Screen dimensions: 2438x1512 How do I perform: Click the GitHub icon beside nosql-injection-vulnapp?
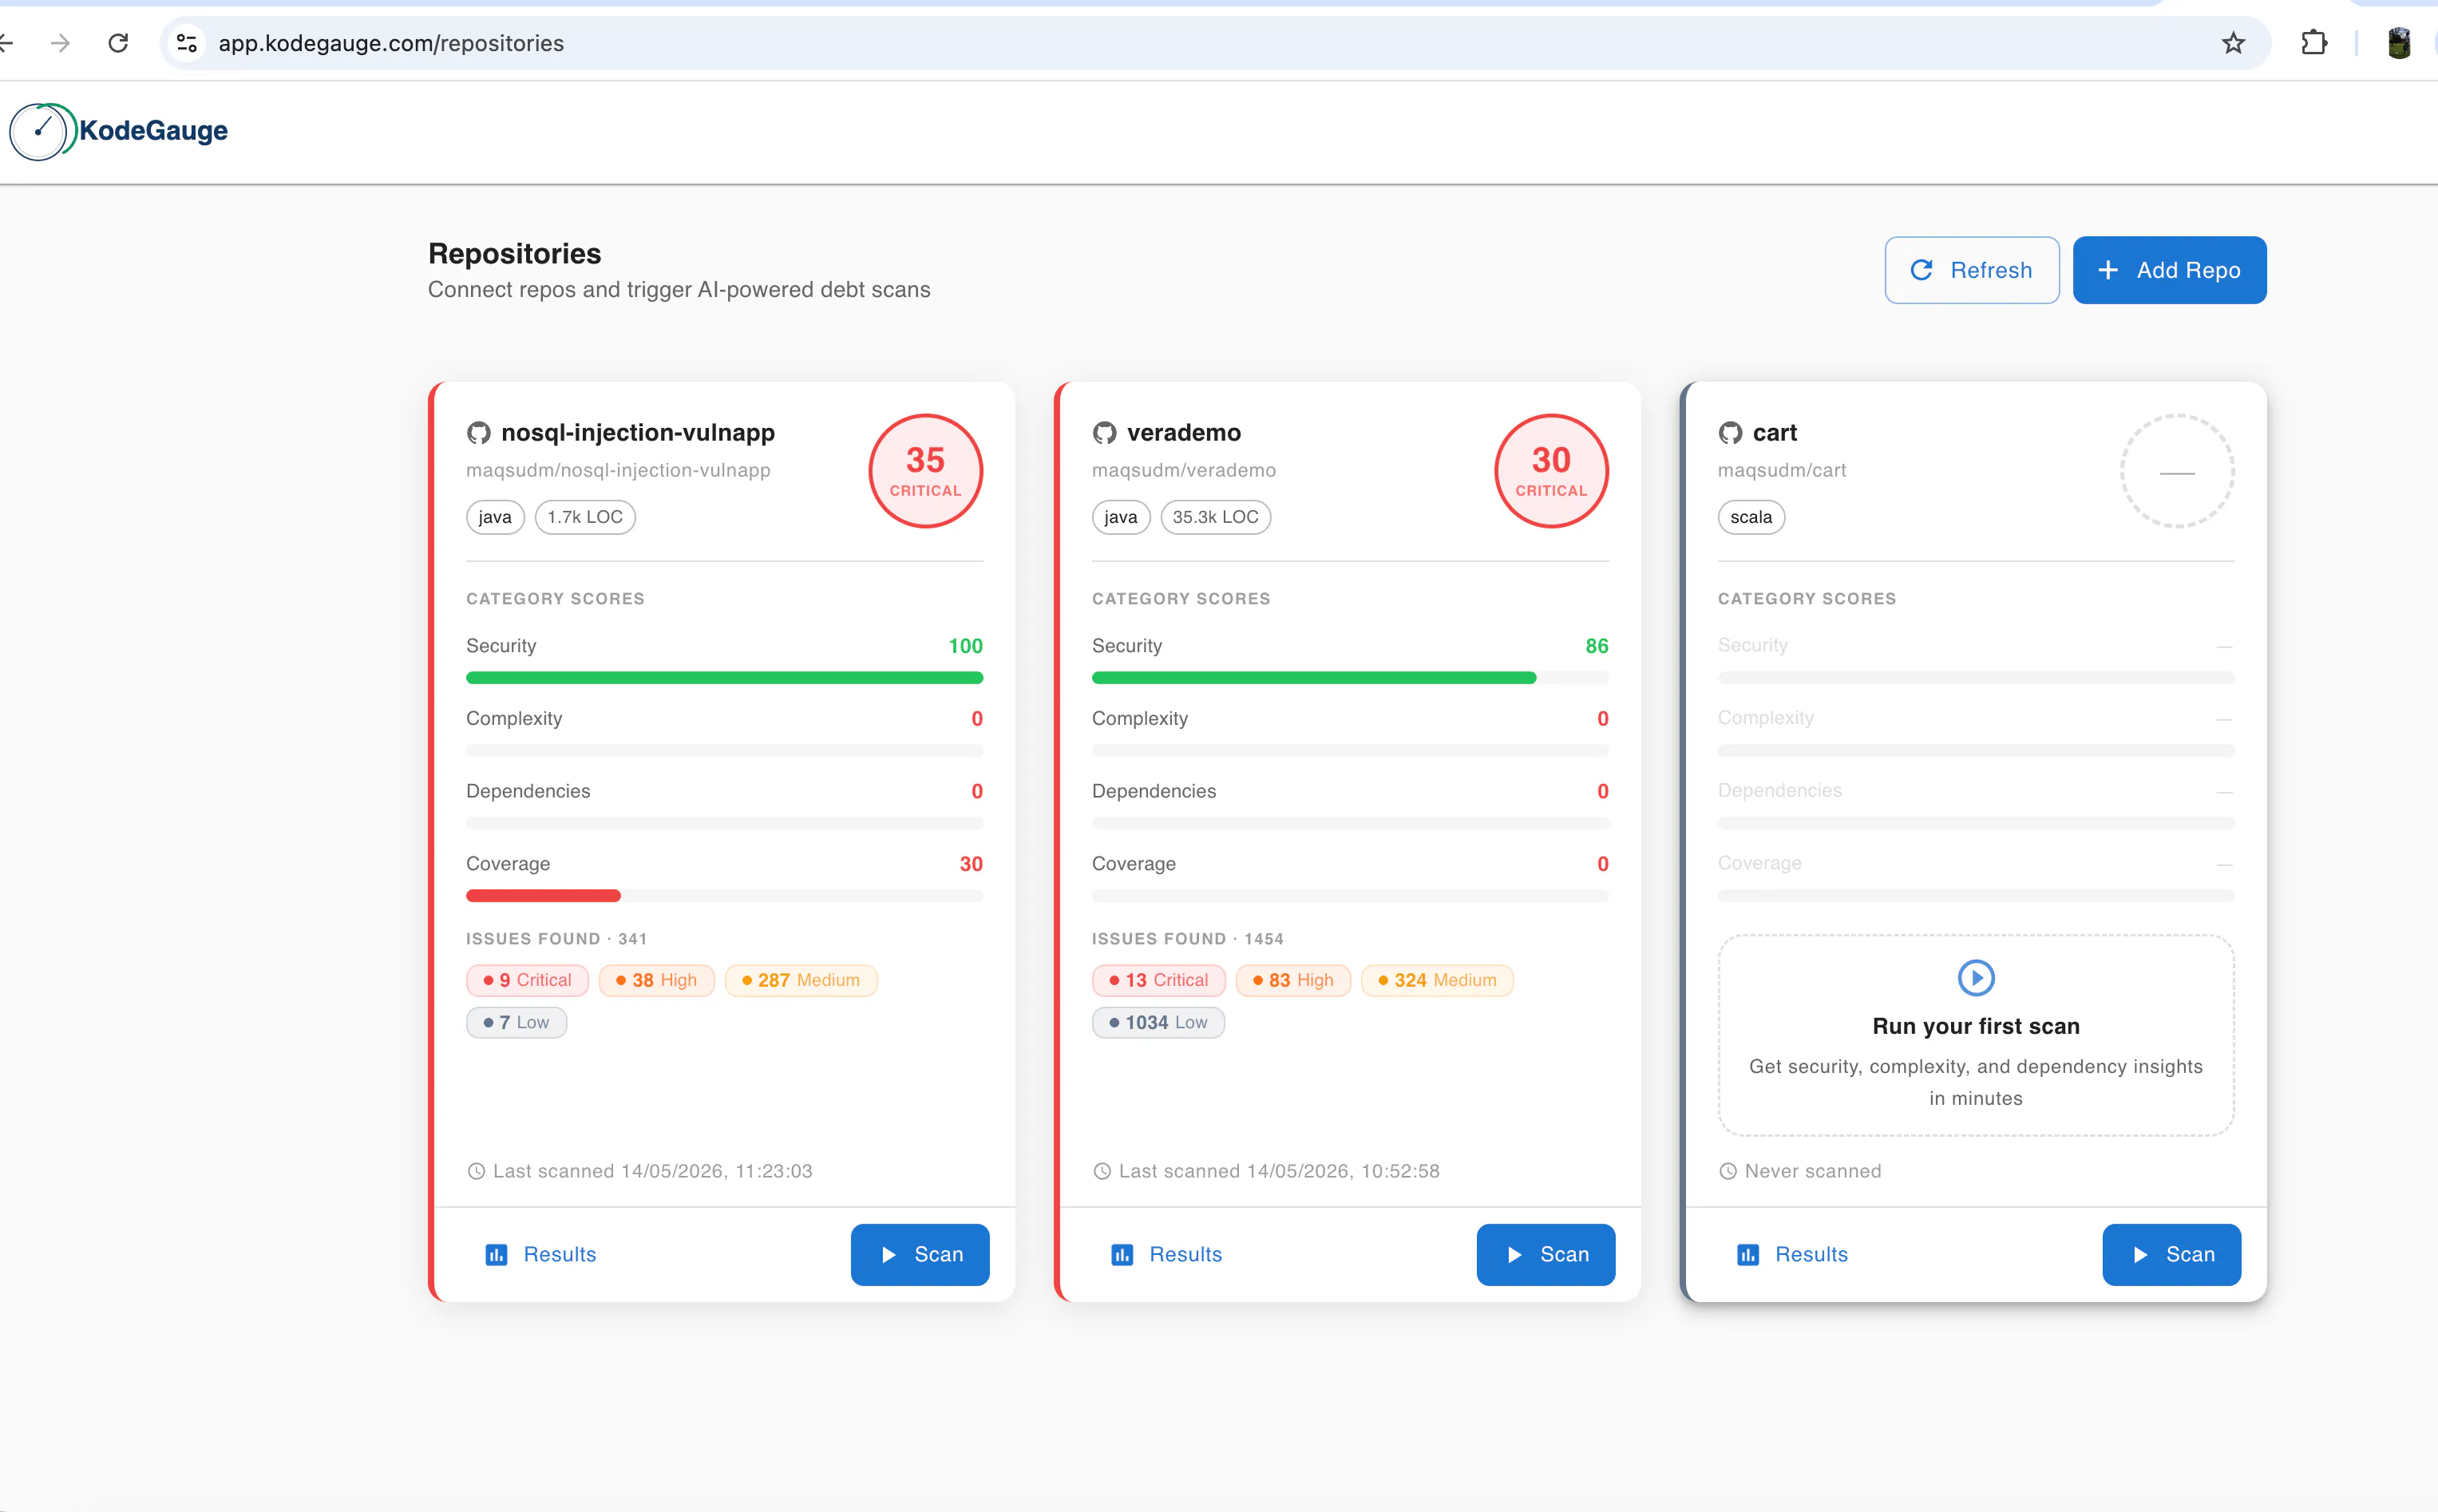(x=479, y=433)
